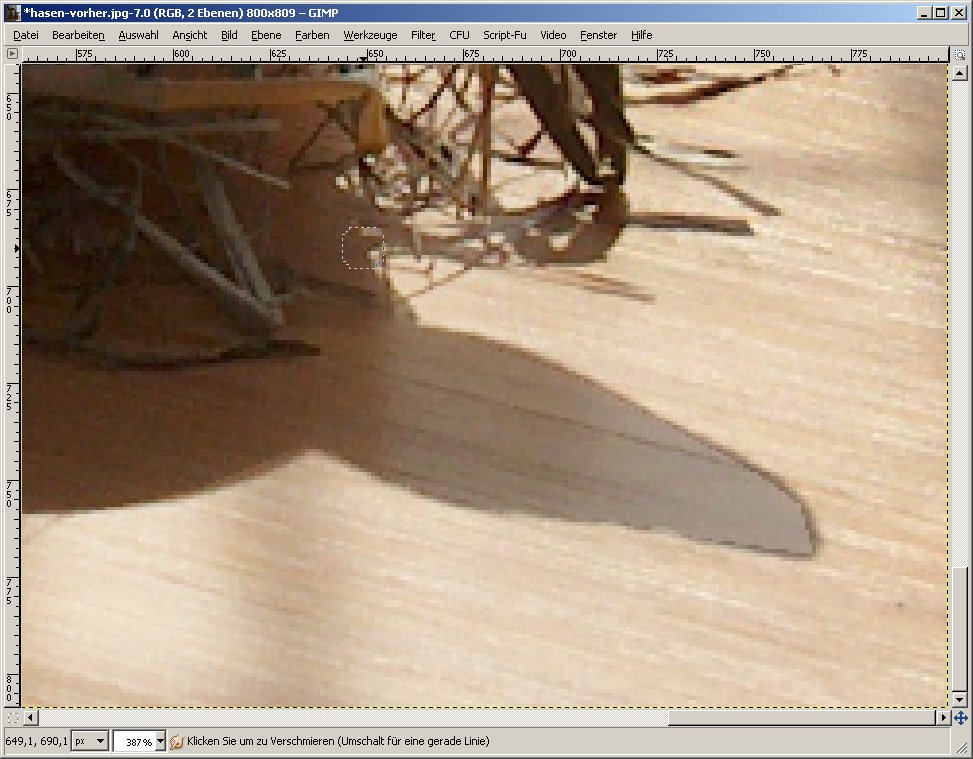The width and height of the screenshot is (973, 759).
Task: Open the Datei menu
Action: coord(25,35)
